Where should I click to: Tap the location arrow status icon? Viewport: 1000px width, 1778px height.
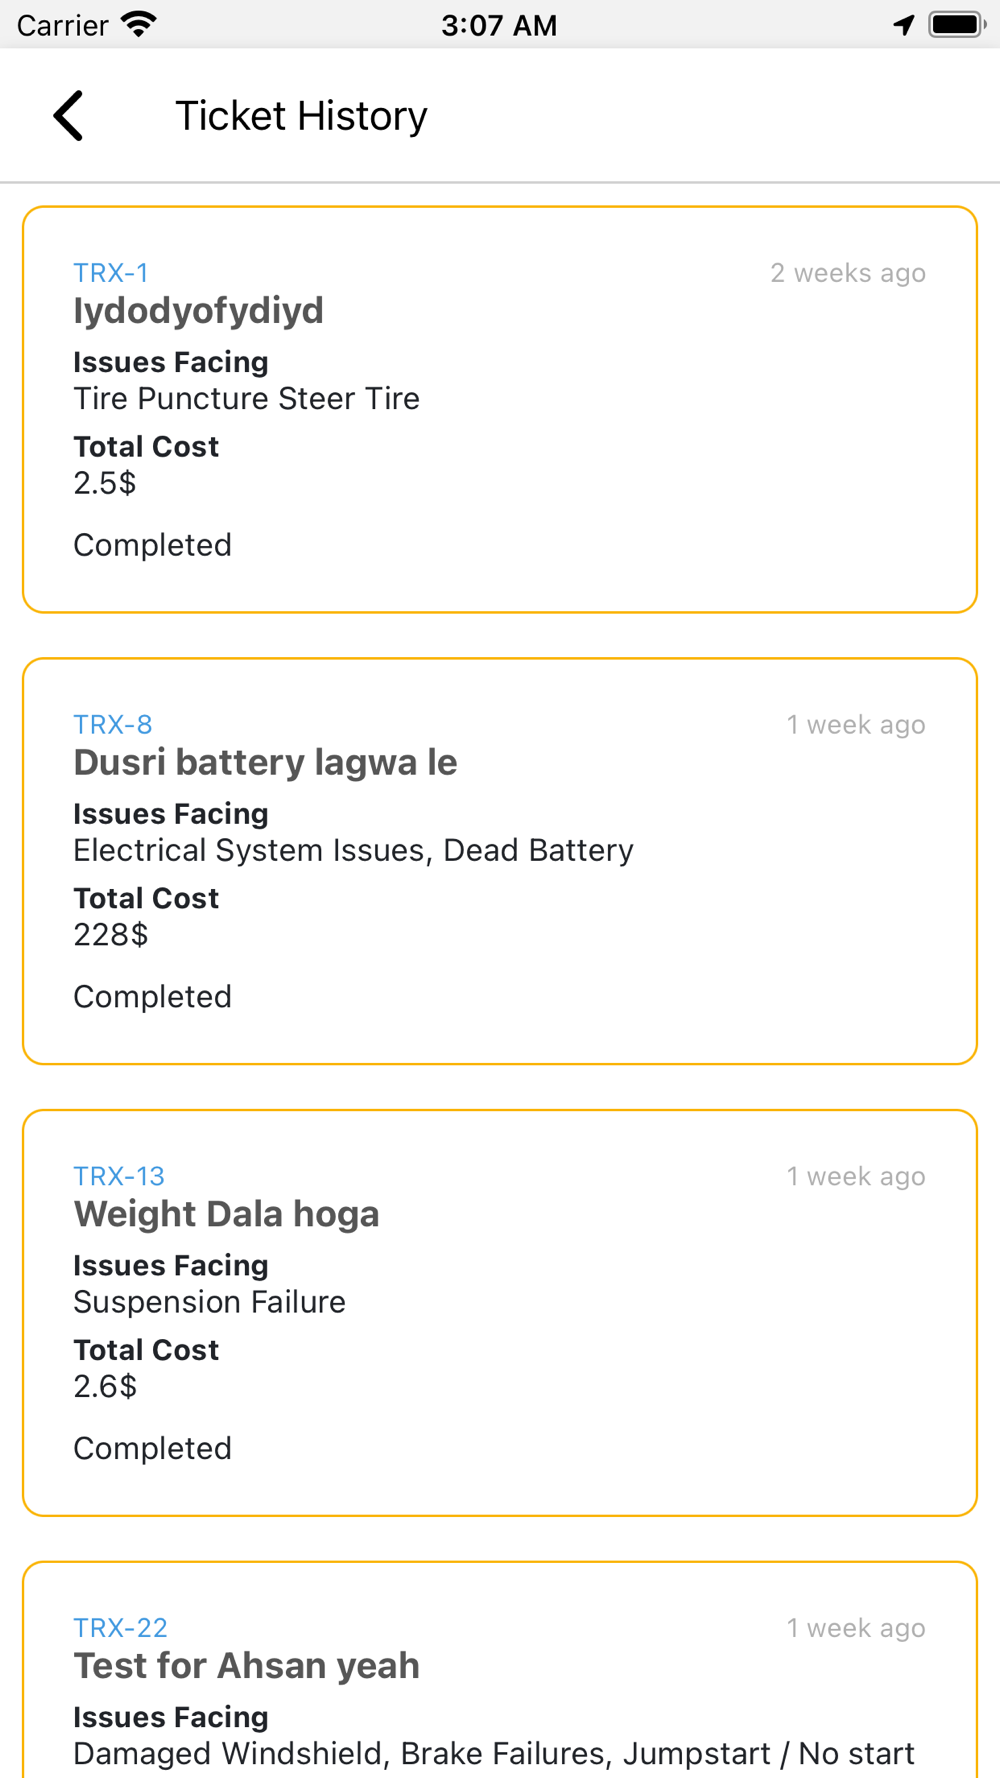[x=904, y=25]
